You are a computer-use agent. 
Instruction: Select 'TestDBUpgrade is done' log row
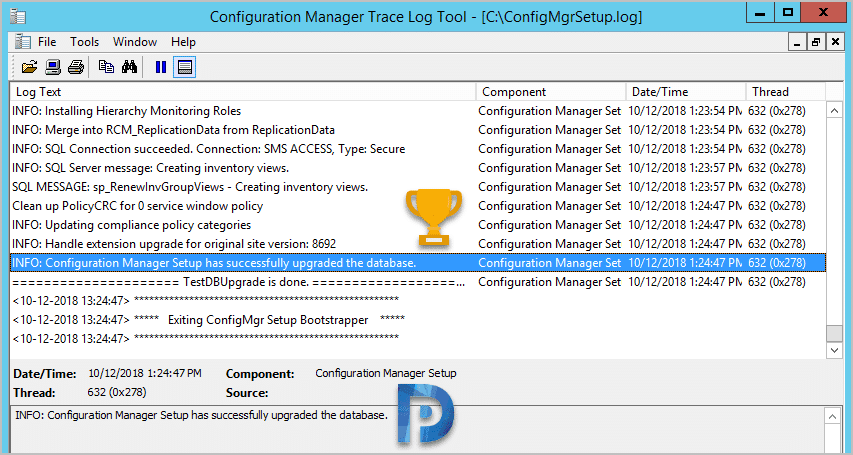tap(418, 282)
